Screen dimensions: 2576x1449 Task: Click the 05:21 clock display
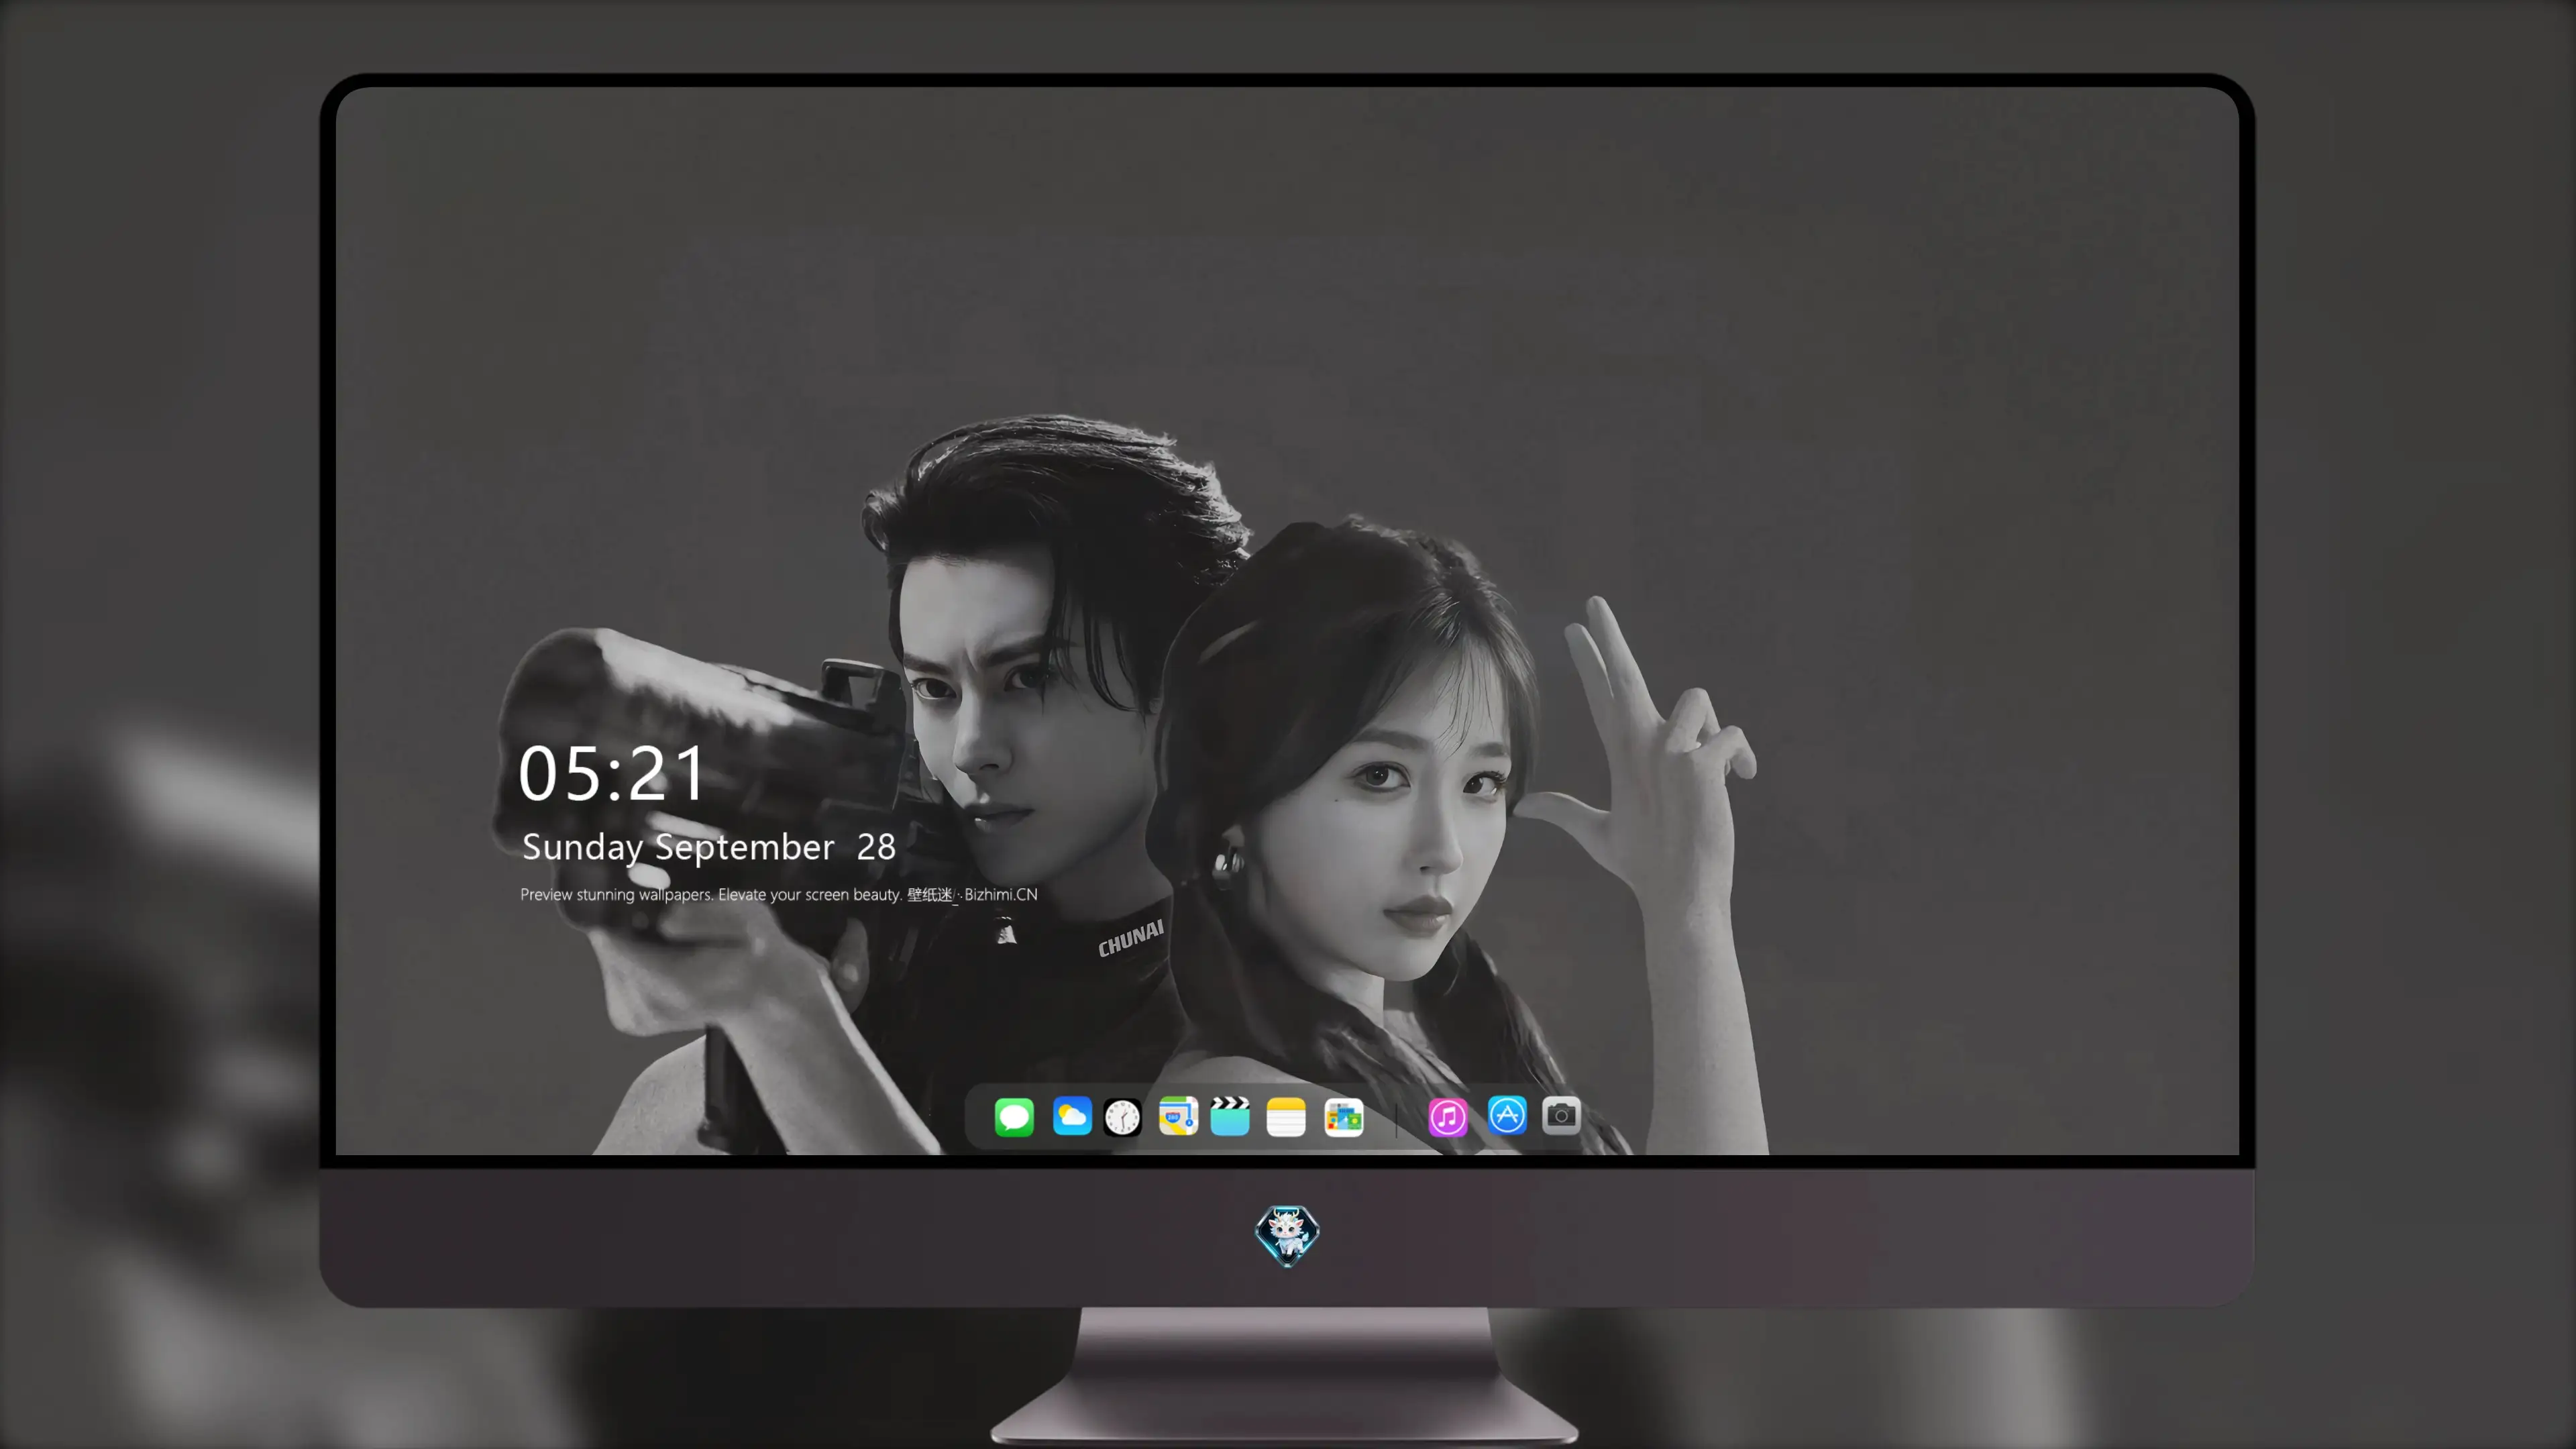pos(611,774)
